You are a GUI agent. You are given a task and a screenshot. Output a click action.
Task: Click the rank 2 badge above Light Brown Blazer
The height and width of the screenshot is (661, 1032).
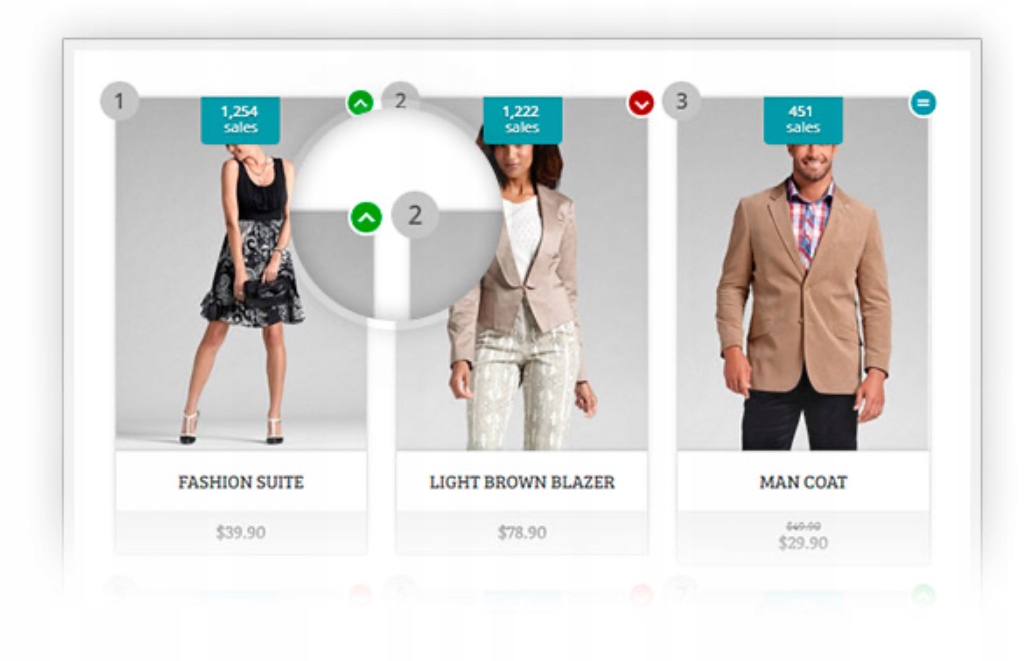(x=400, y=100)
